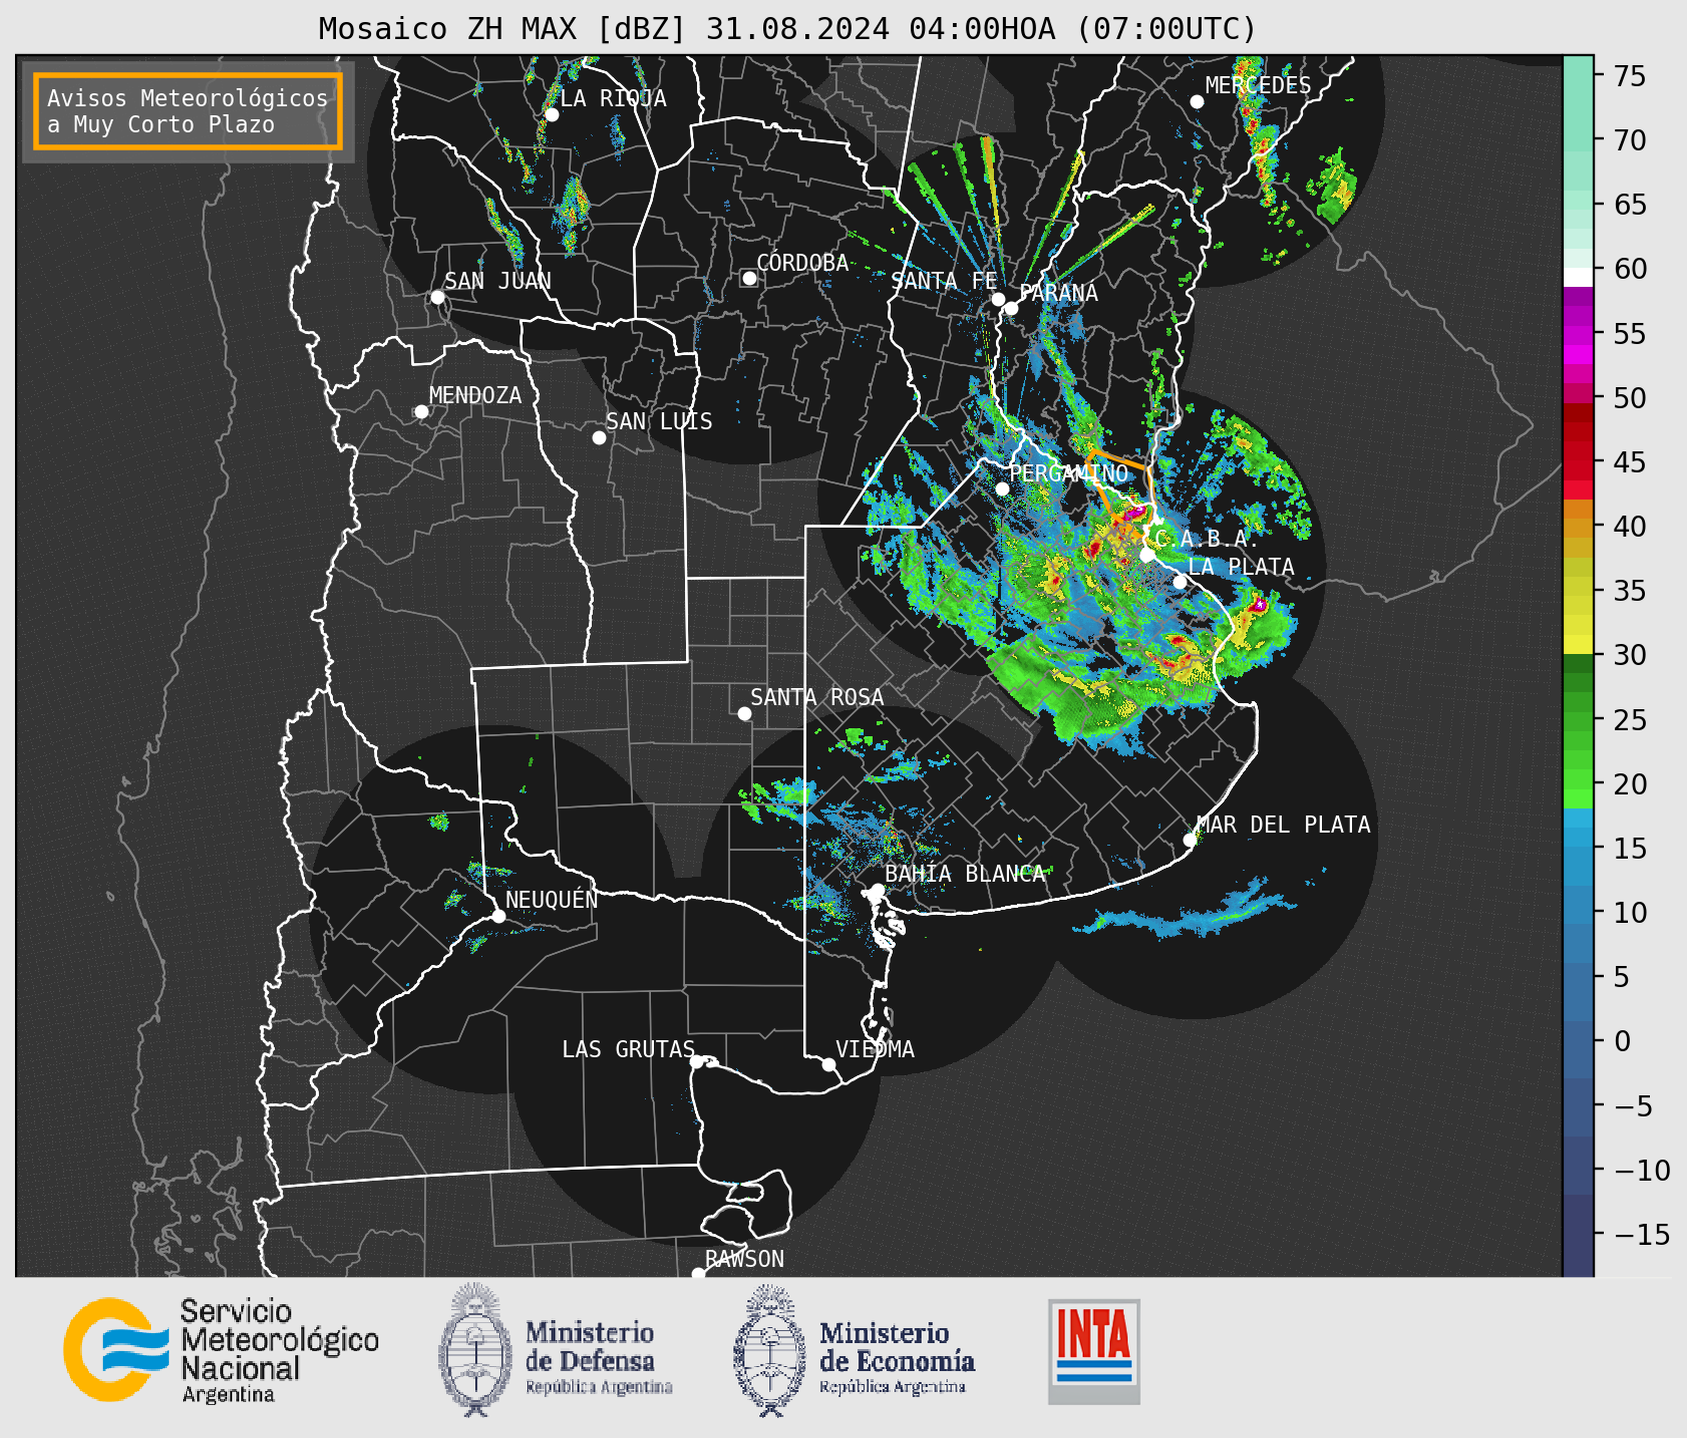Click the BAHIA BLANCA label text
This screenshot has width=1687, height=1438.
pos(965,874)
